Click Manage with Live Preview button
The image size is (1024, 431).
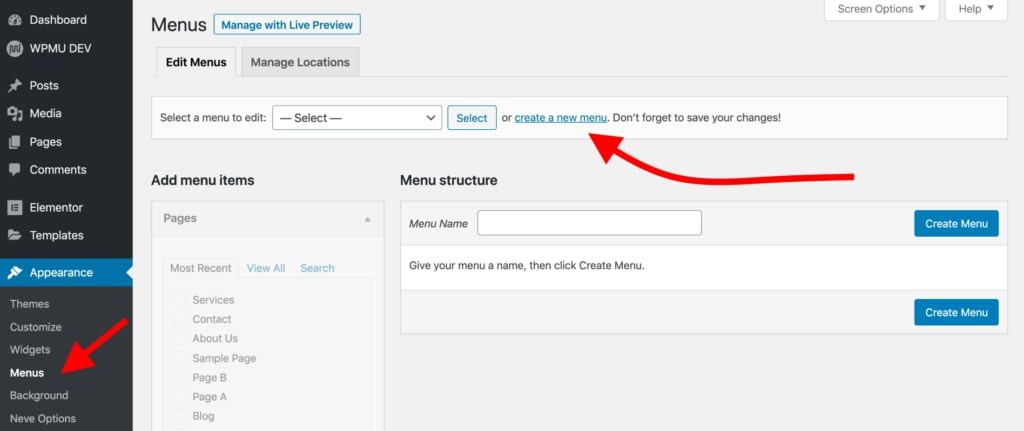click(287, 25)
